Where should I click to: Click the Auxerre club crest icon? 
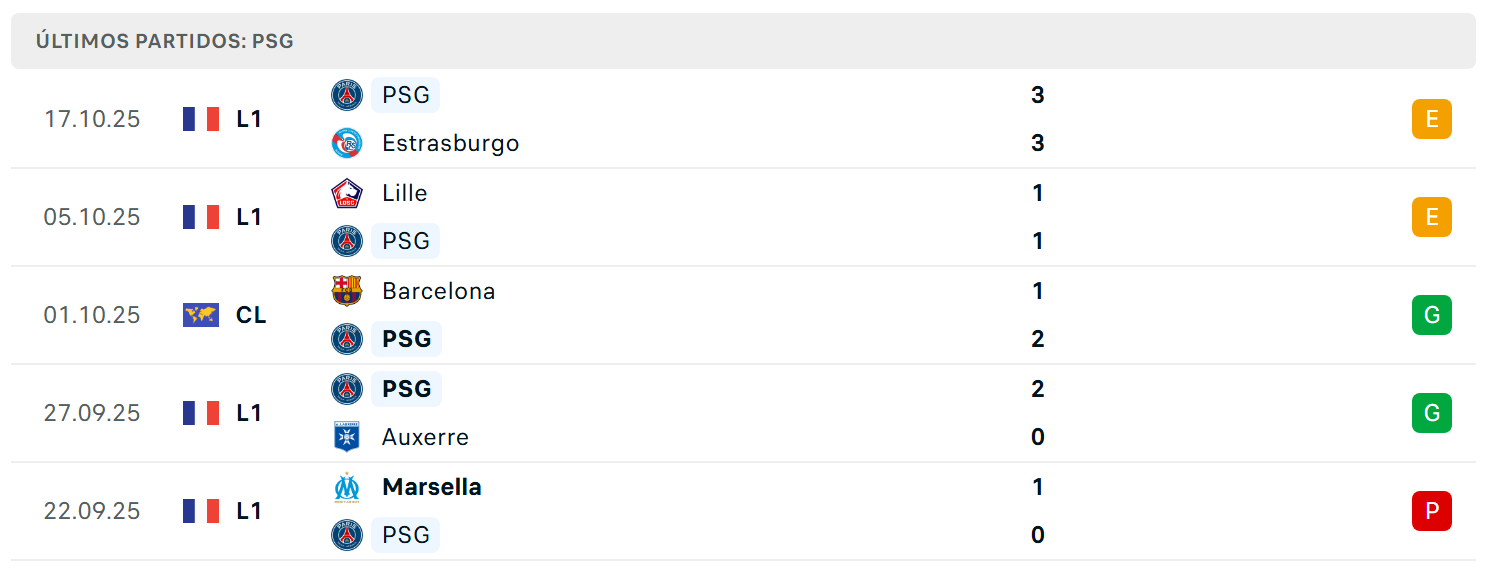(x=347, y=437)
